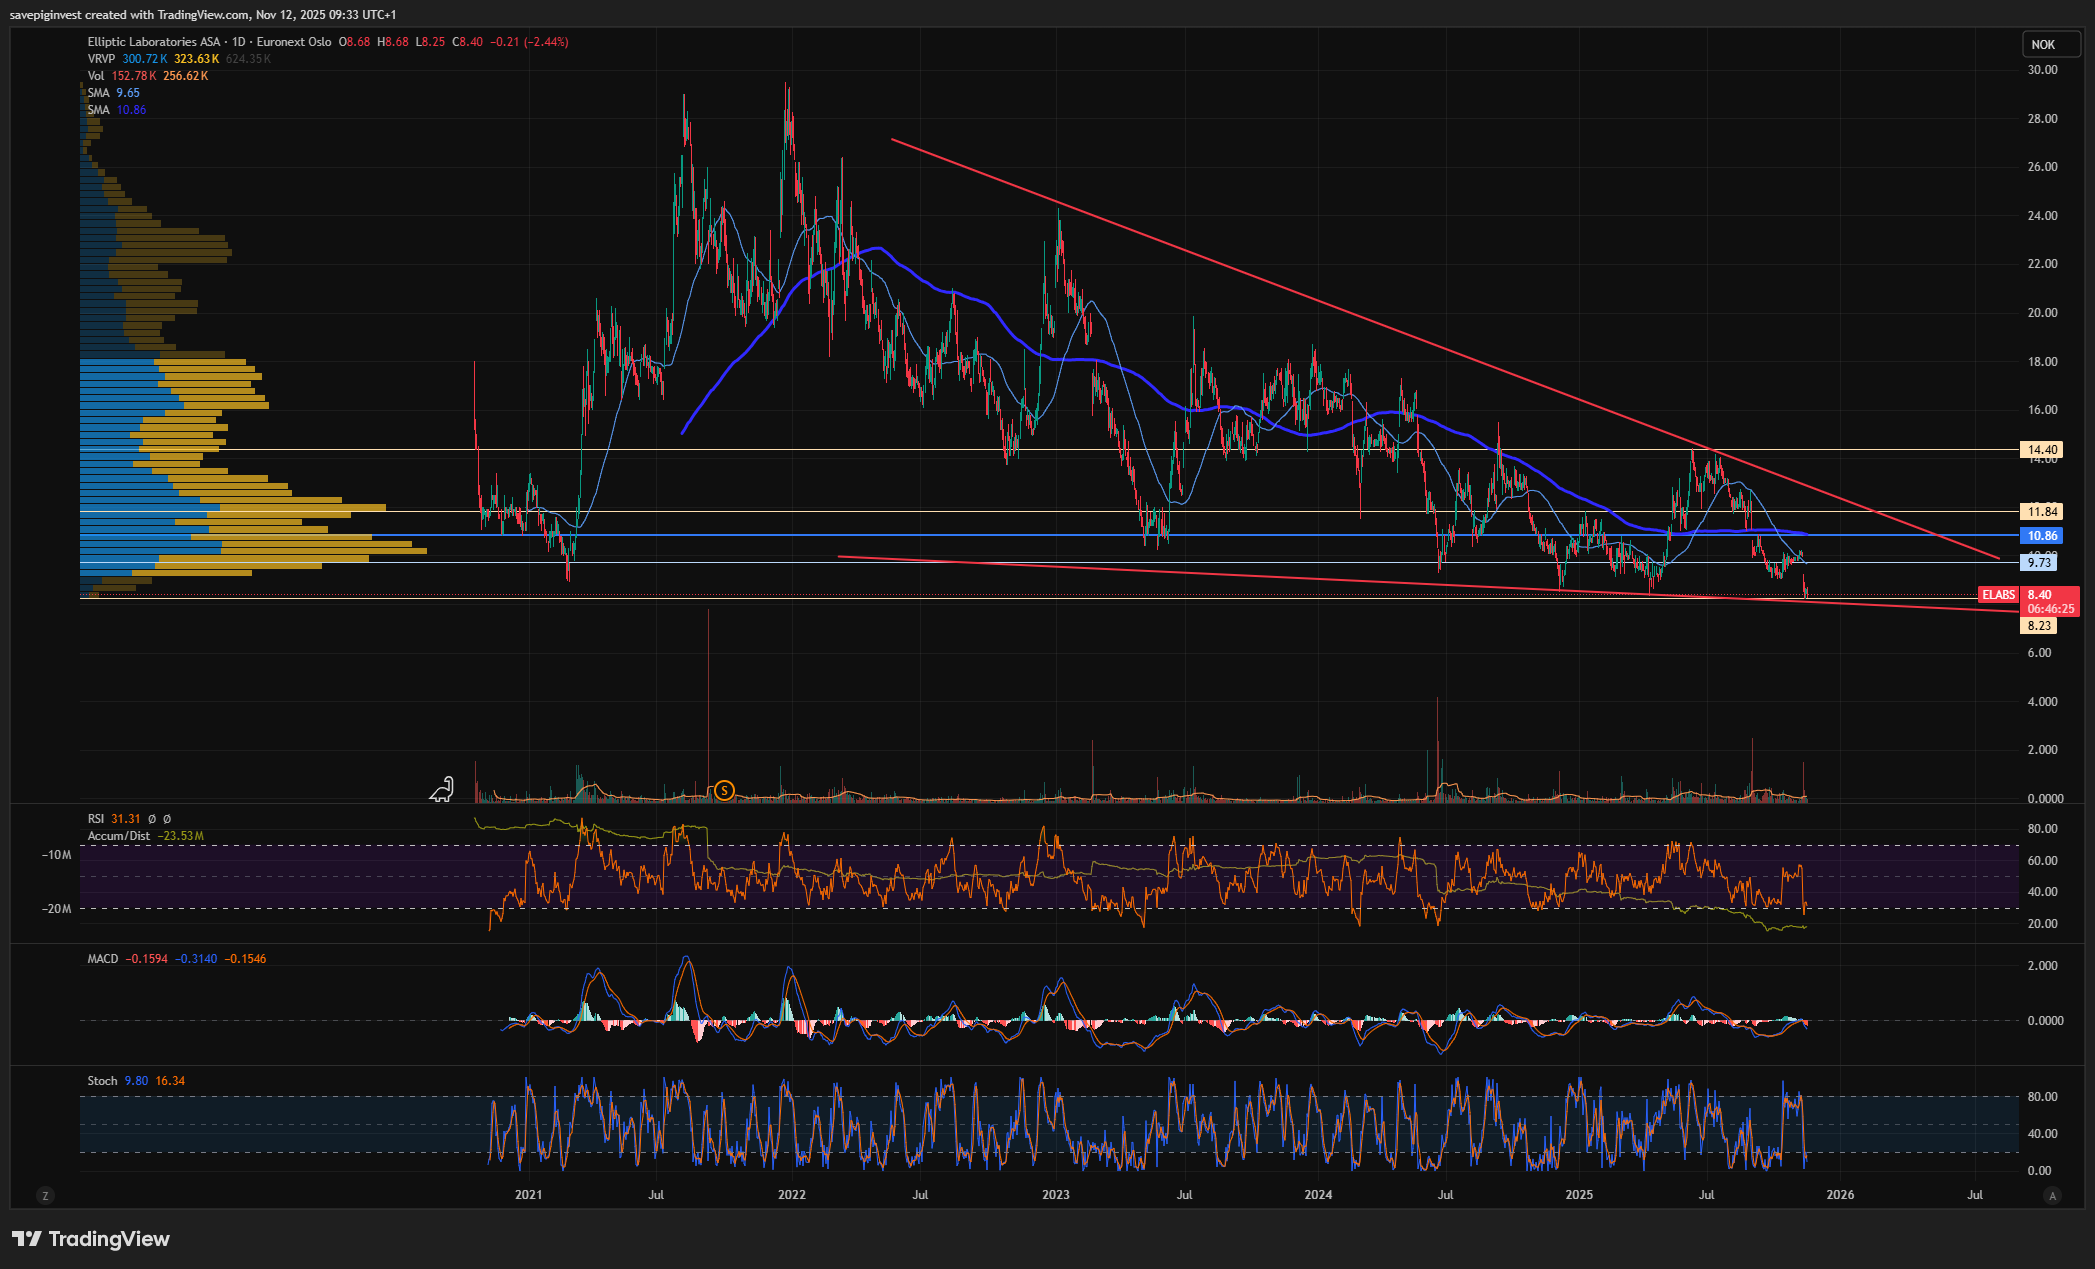Image resolution: width=2095 pixels, height=1269 pixels.
Task: Click the 2025 label on time axis
Action: (1579, 1195)
